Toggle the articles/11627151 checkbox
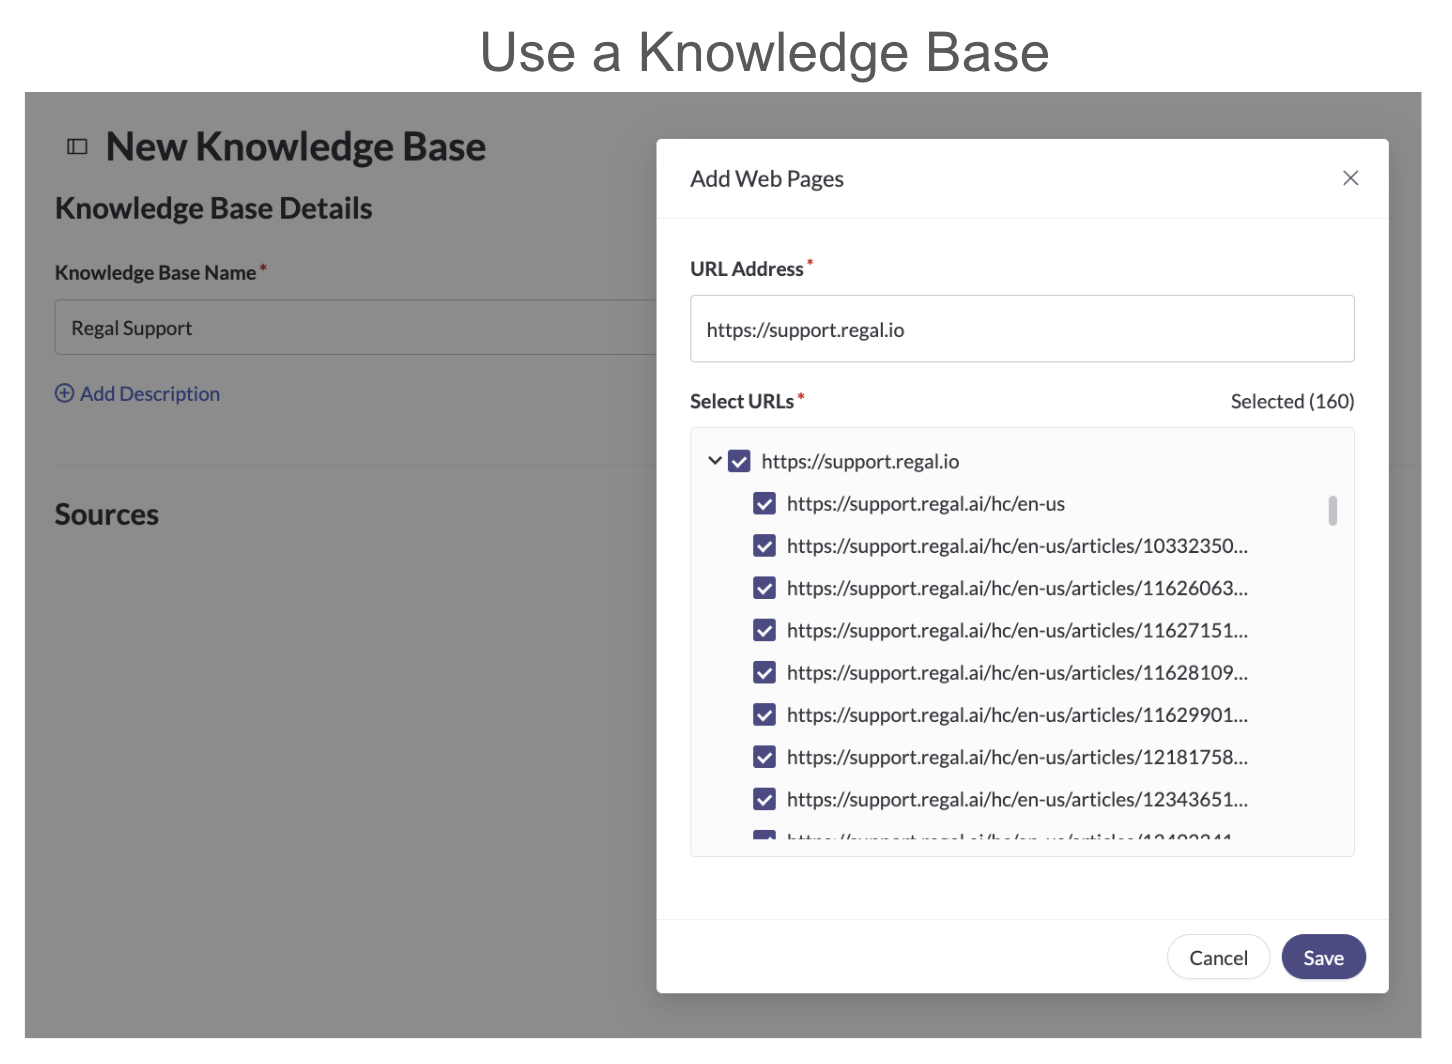The width and height of the screenshot is (1452, 1064). (x=764, y=631)
